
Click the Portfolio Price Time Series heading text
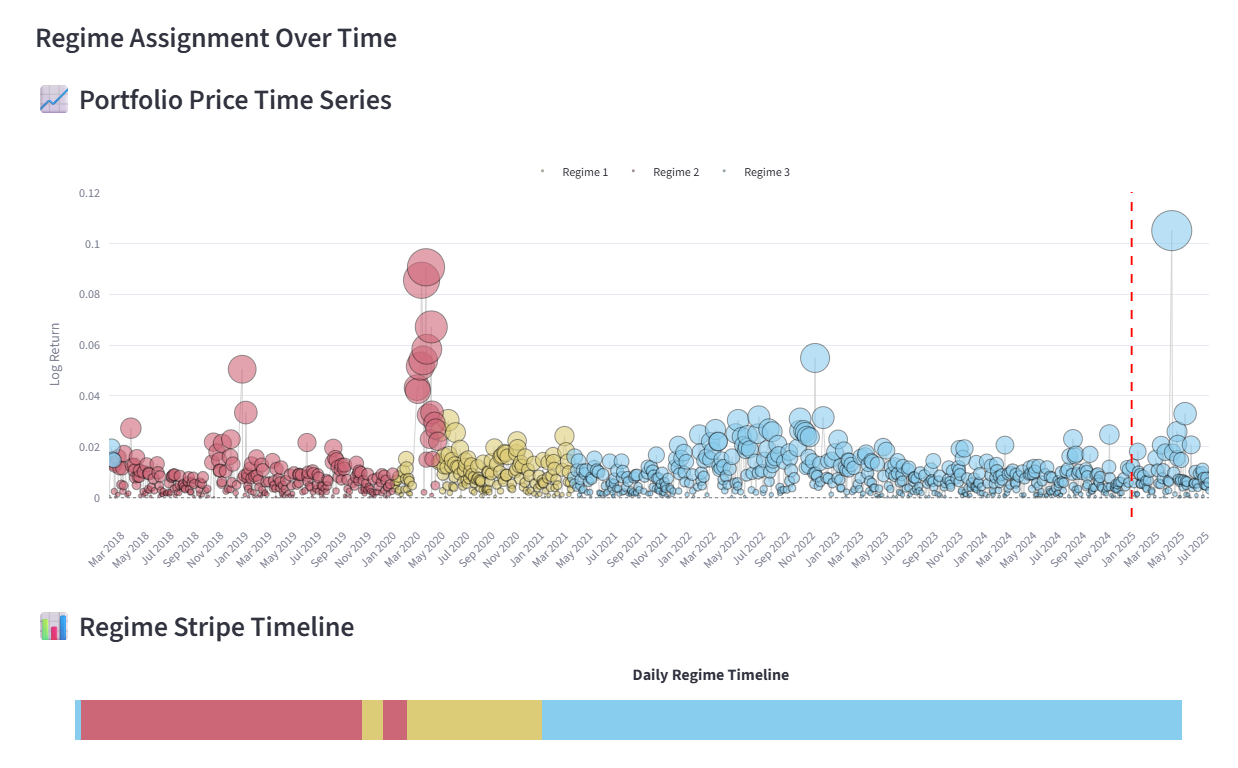235,100
